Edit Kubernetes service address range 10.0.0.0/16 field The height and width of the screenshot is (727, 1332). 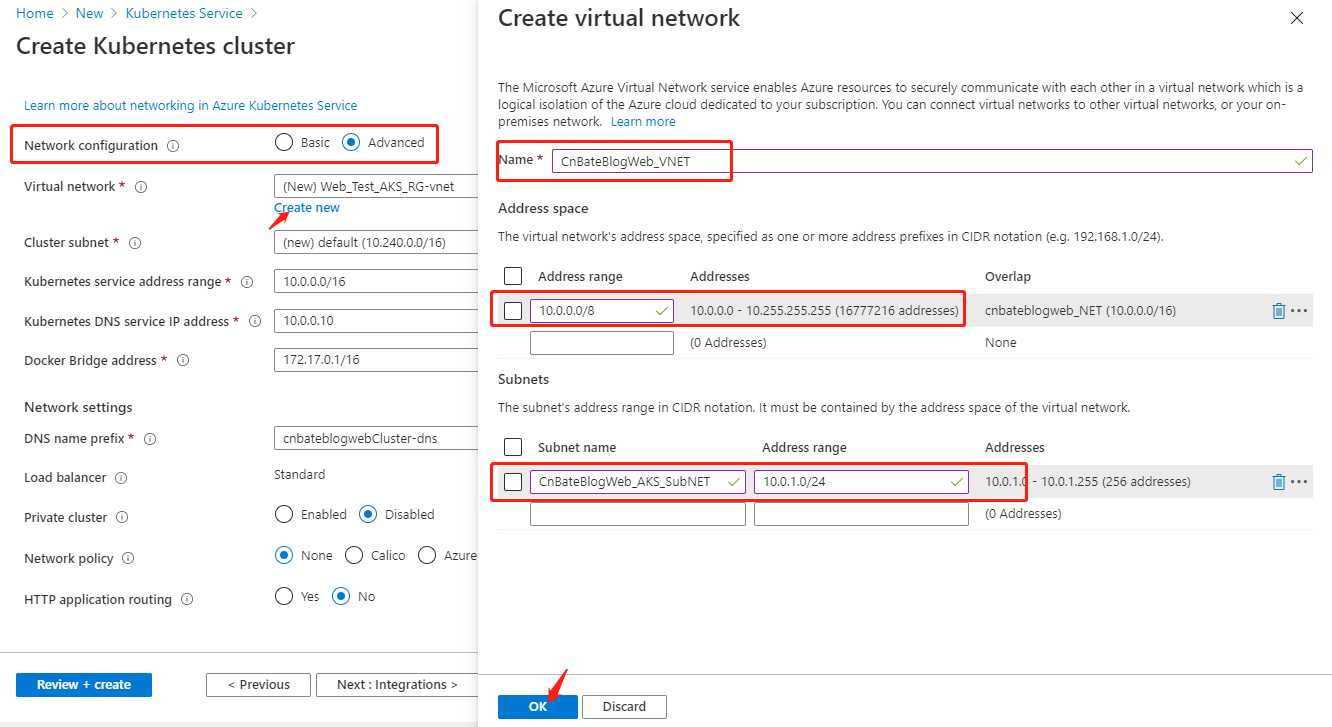tap(376, 282)
